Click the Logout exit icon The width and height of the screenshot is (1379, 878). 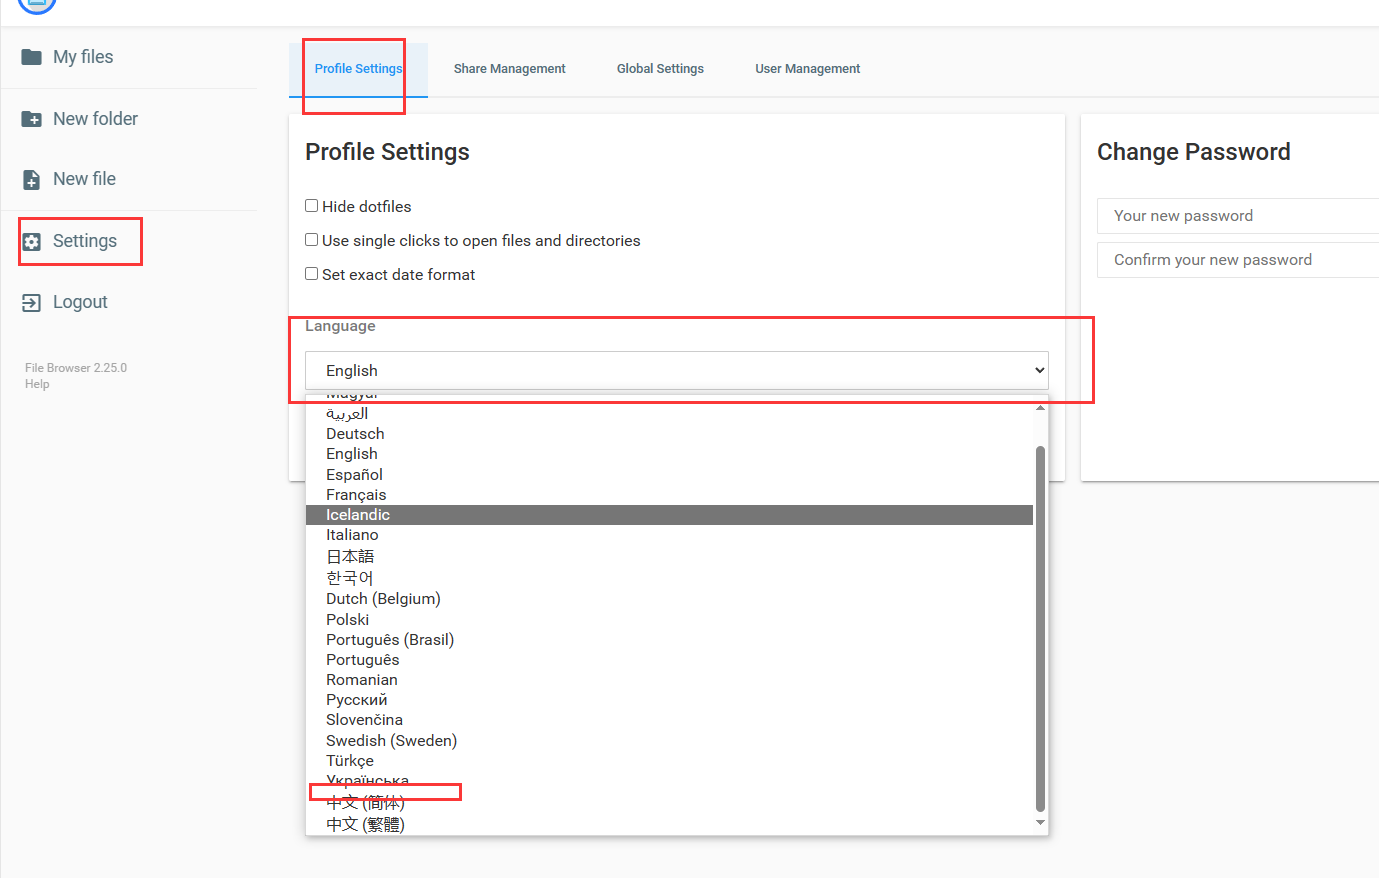[x=32, y=302]
